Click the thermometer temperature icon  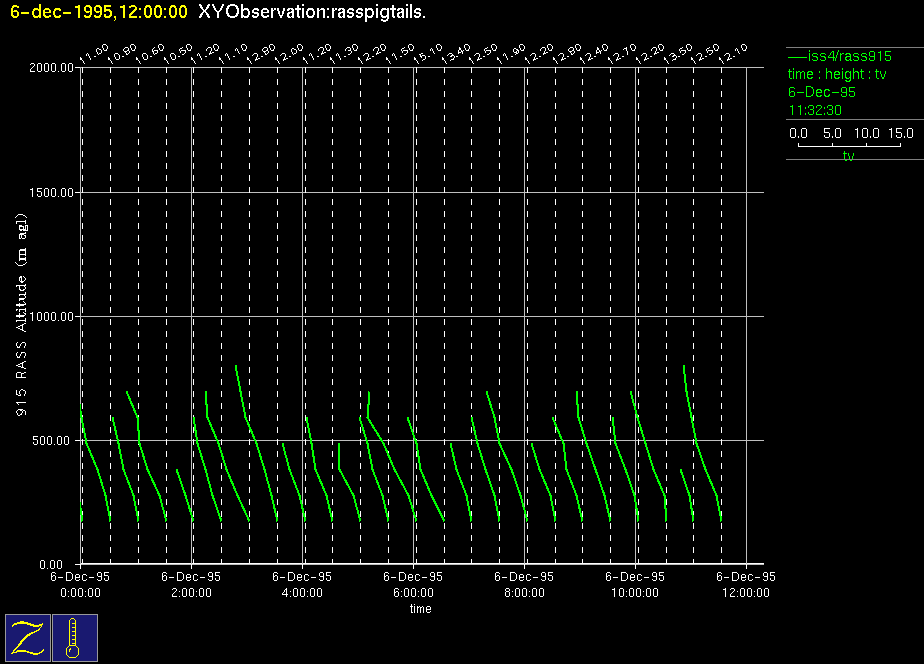[x=73, y=638]
